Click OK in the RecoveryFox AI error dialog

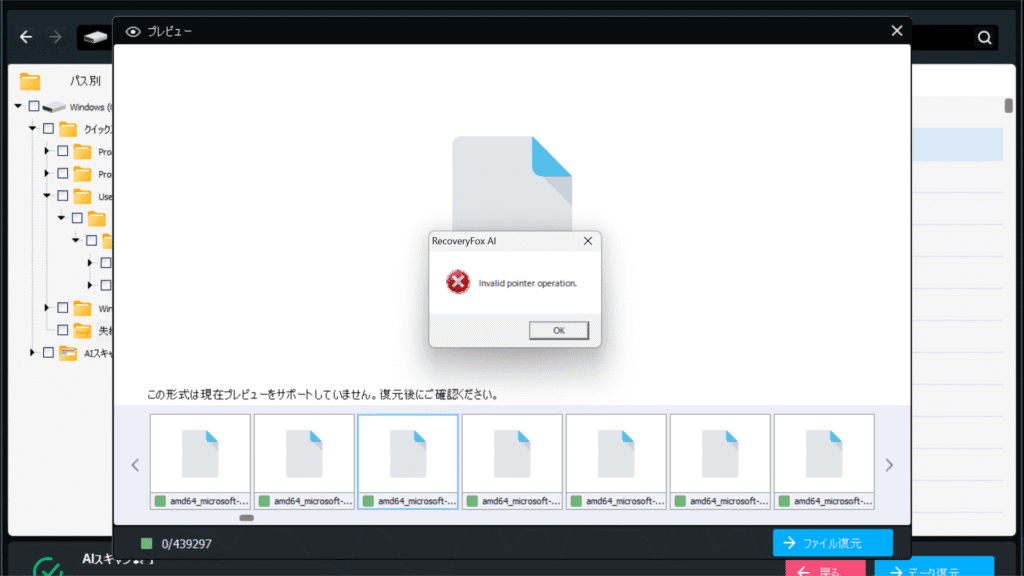558,330
